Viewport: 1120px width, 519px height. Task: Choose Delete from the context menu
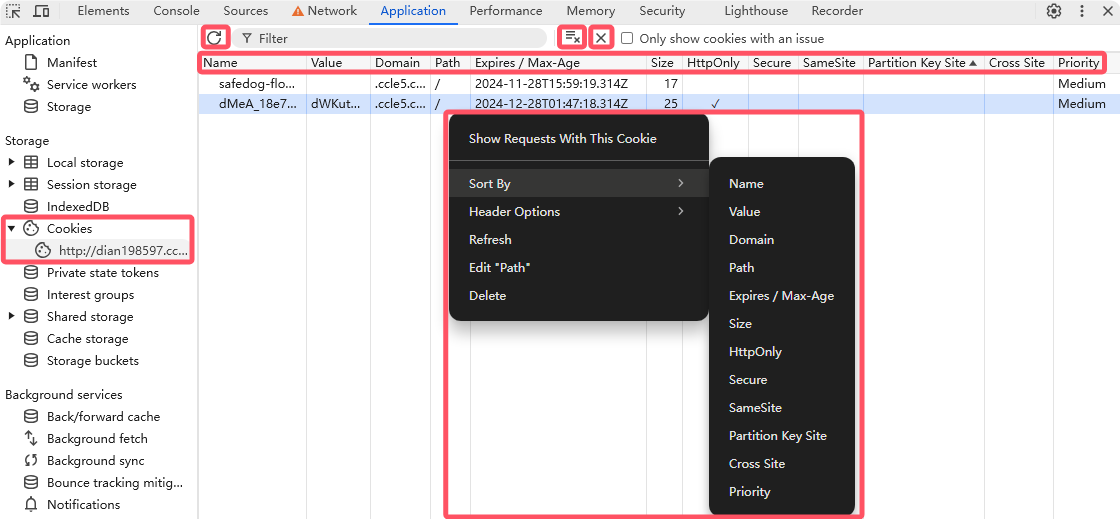click(x=487, y=296)
